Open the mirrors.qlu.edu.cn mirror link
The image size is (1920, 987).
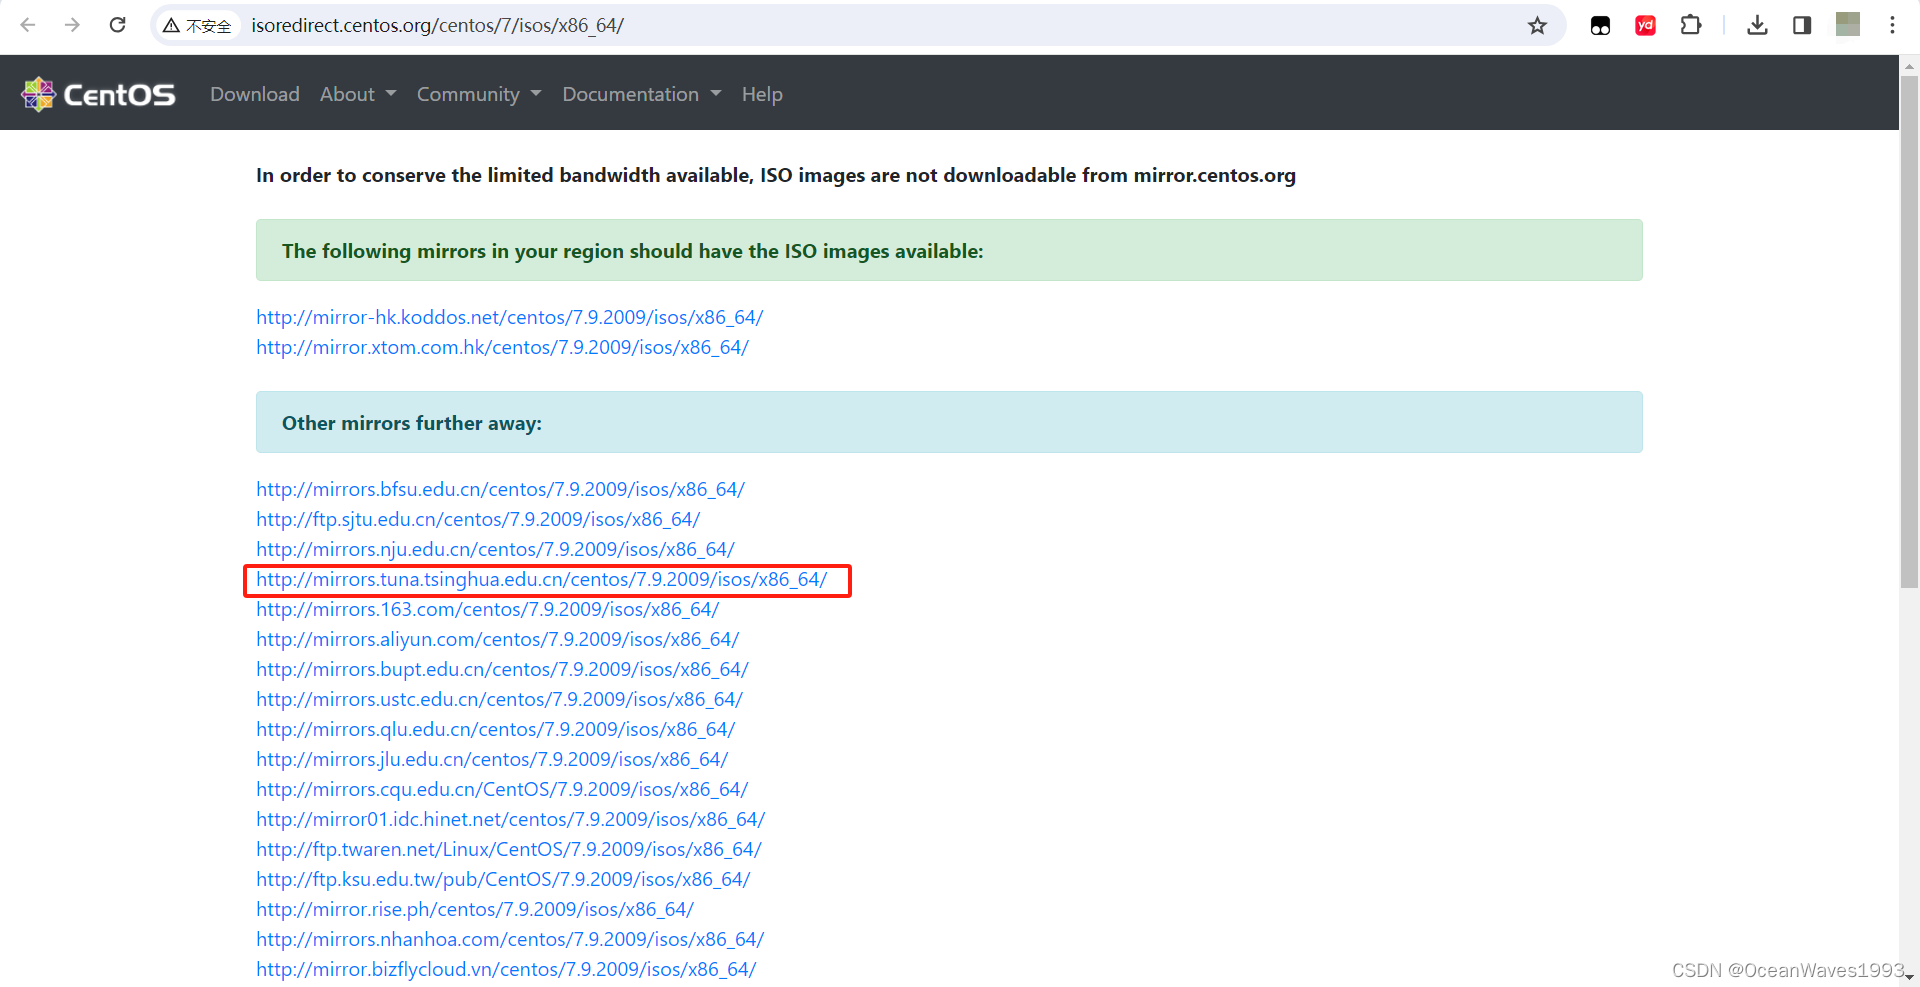(495, 729)
